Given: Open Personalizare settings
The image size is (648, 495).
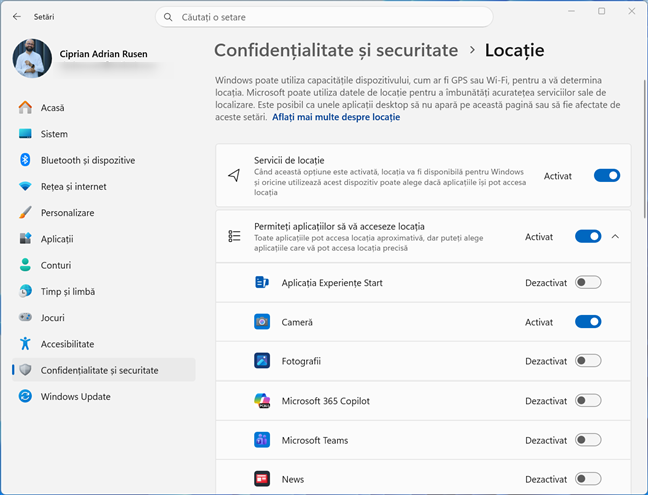Looking at the screenshot, I should click(x=103, y=212).
